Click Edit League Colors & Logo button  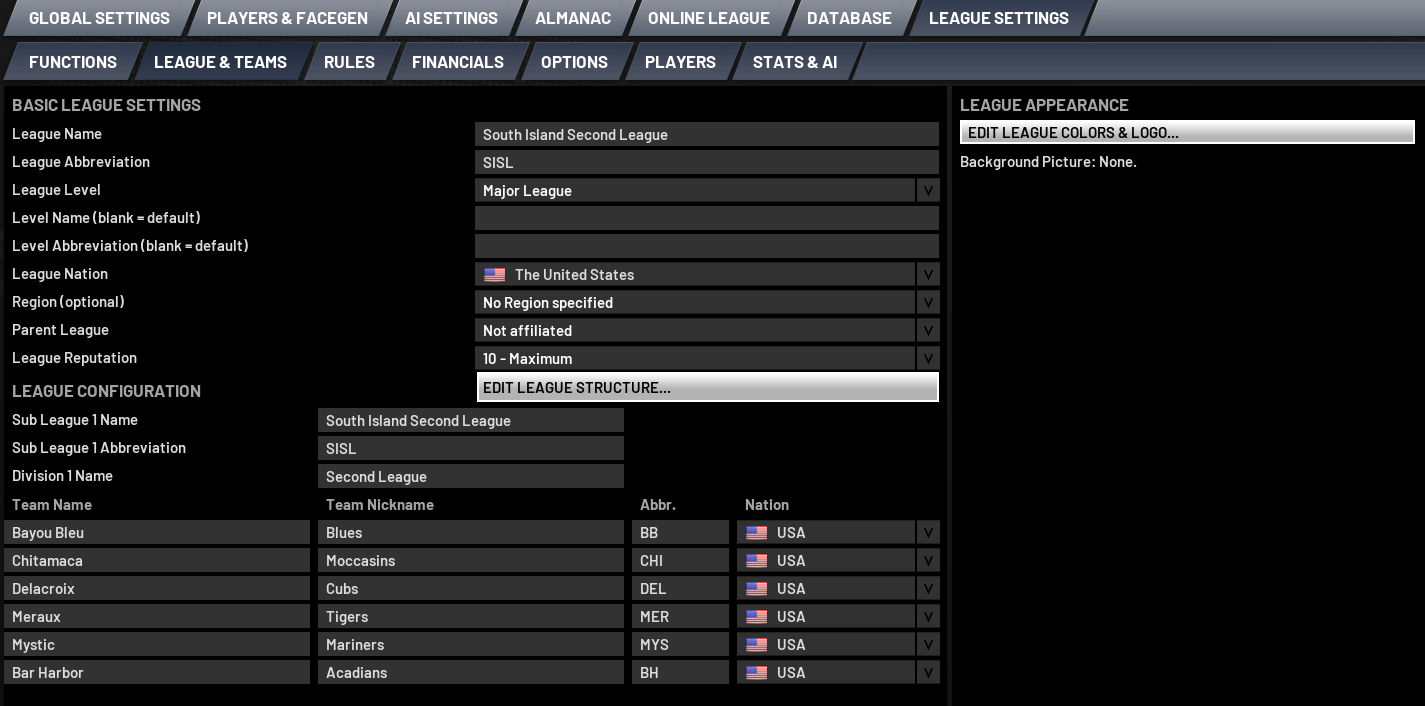1187,132
